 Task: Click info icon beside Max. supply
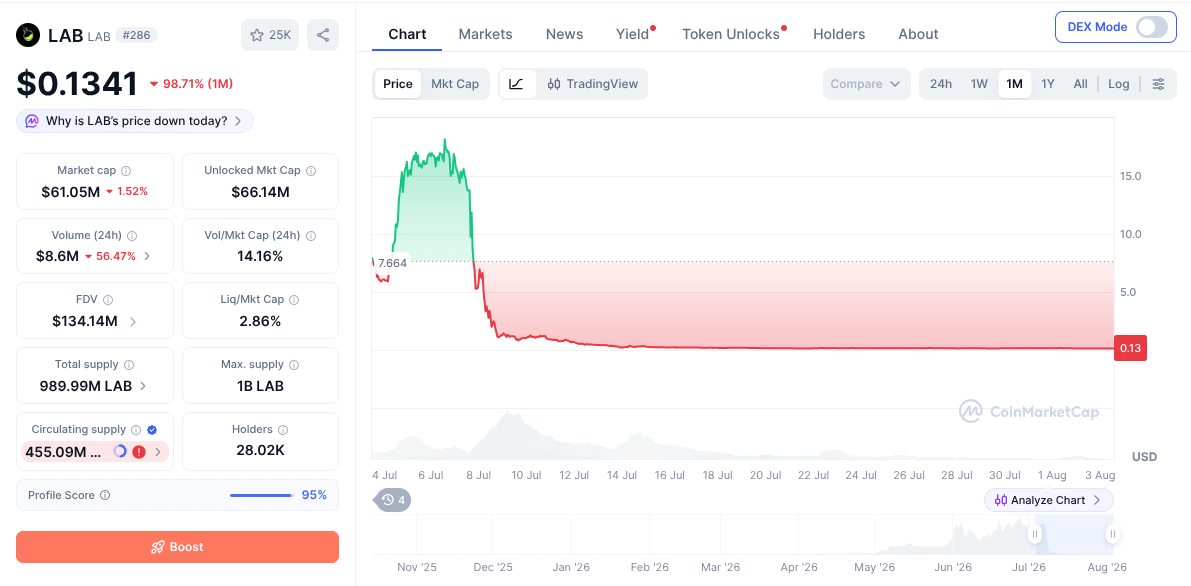tap(295, 365)
